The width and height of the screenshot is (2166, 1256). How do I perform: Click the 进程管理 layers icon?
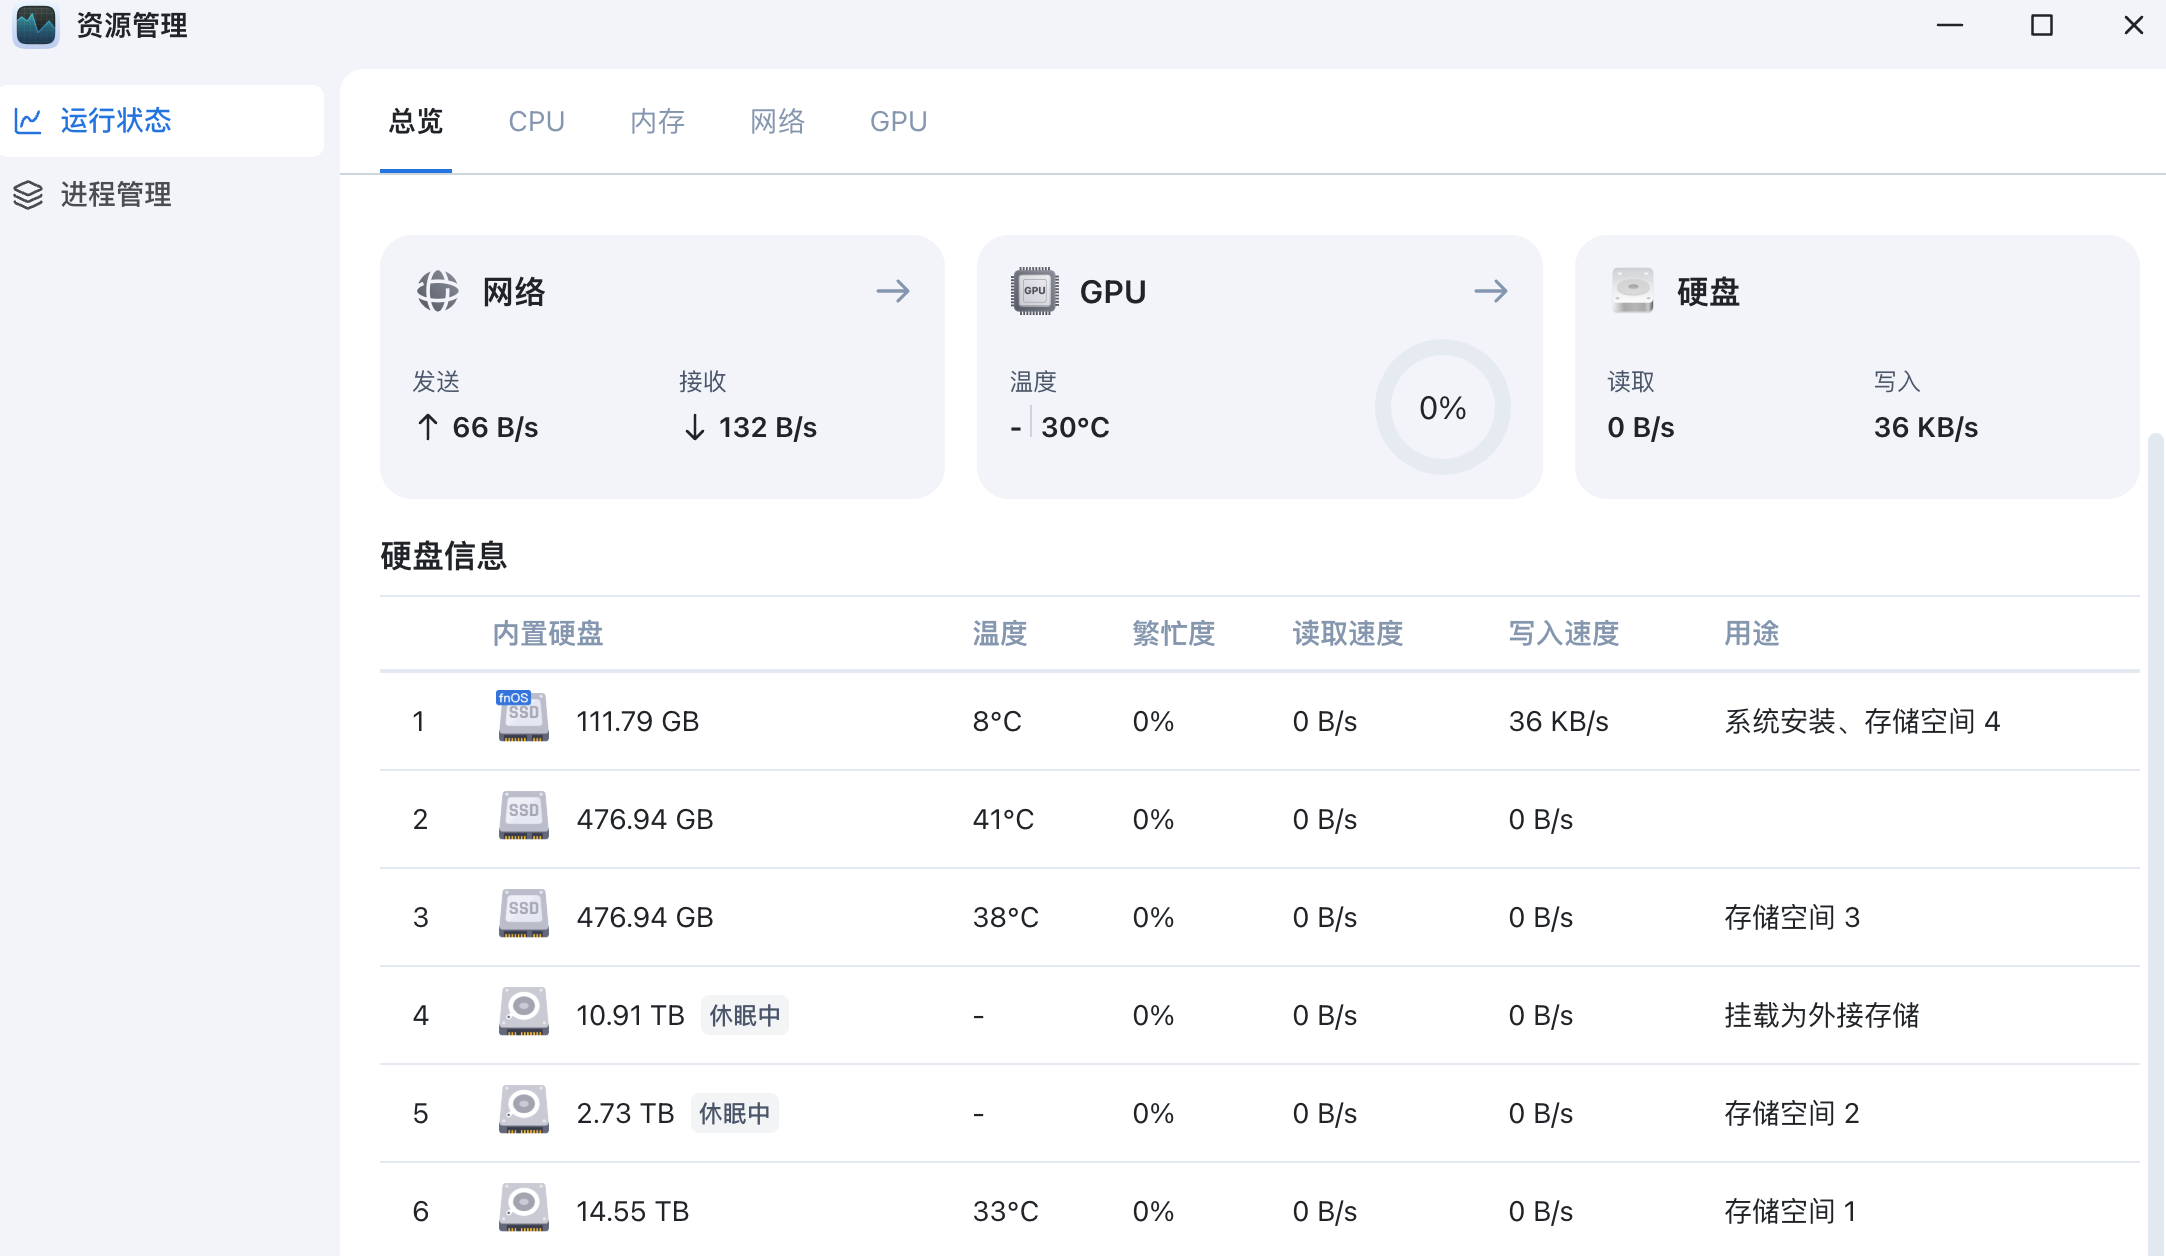click(x=28, y=194)
